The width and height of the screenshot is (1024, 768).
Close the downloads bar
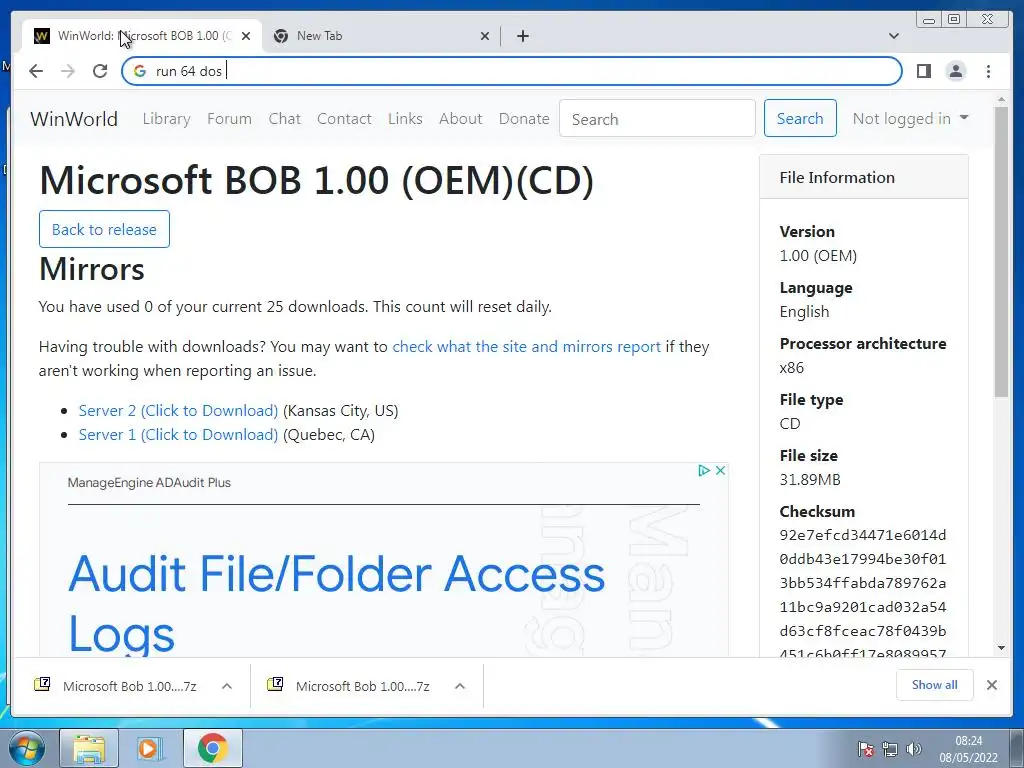tap(991, 685)
